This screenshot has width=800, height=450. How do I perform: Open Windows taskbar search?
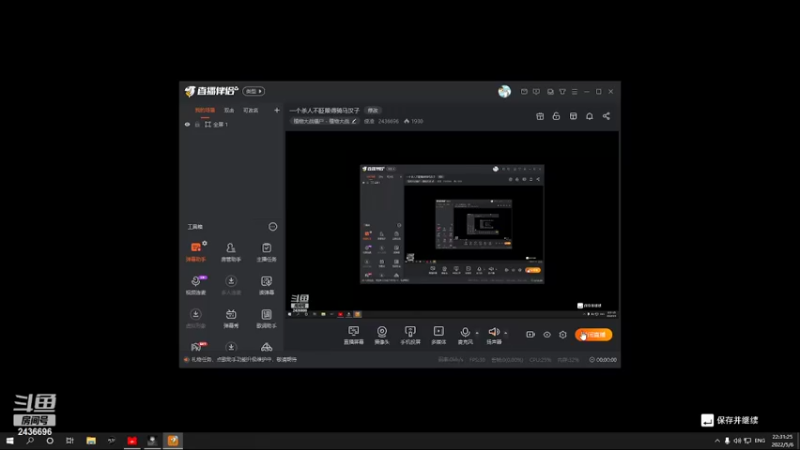(30, 441)
